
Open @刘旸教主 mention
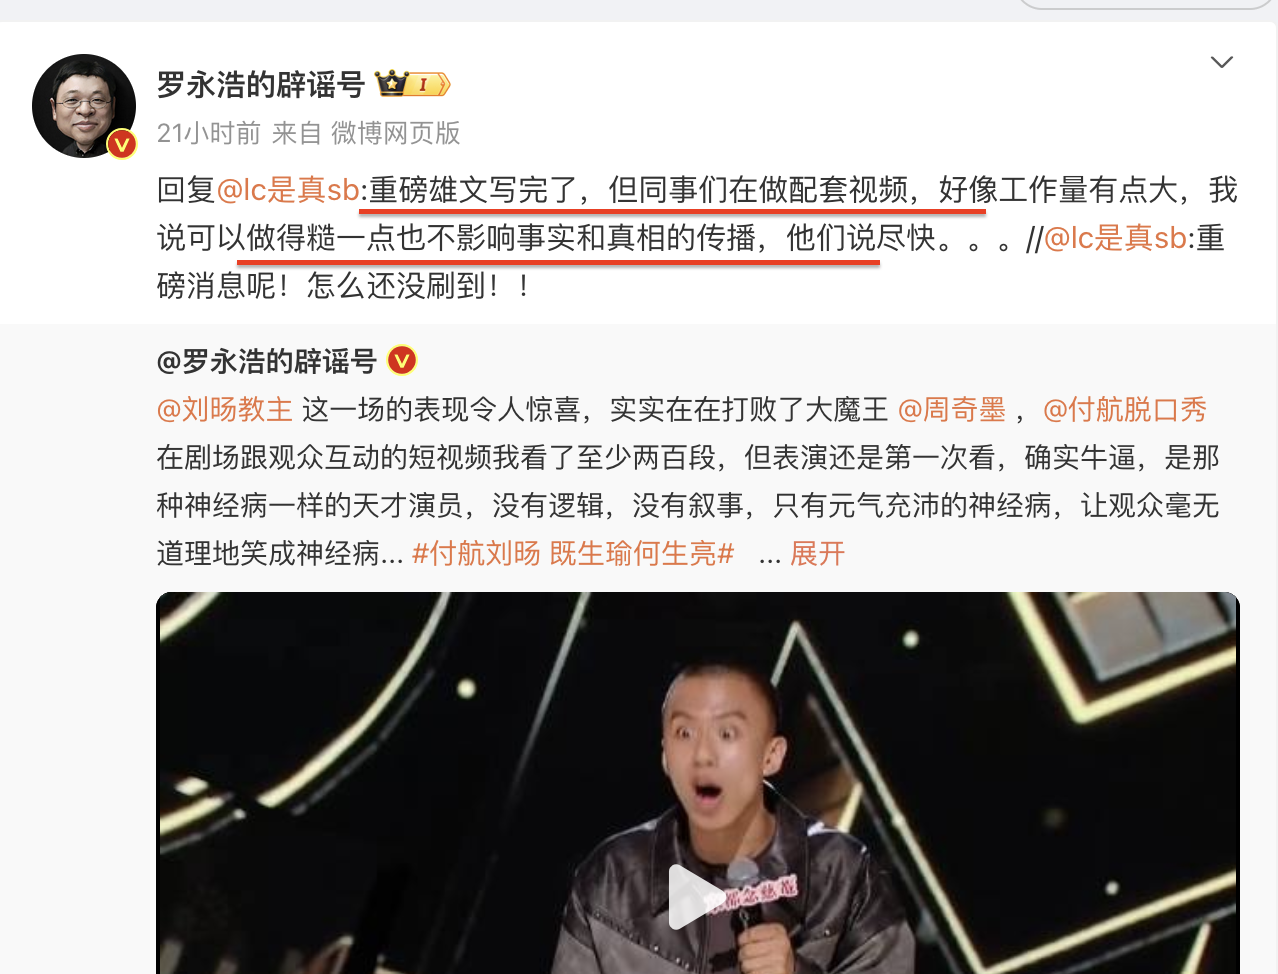(x=225, y=409)
